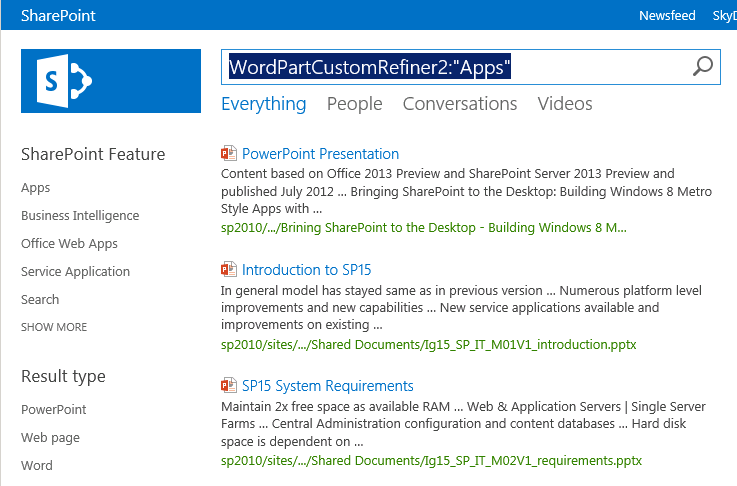737x486 pixels.
Task: Click the Result type refiner heading
Action: point(63,376)
